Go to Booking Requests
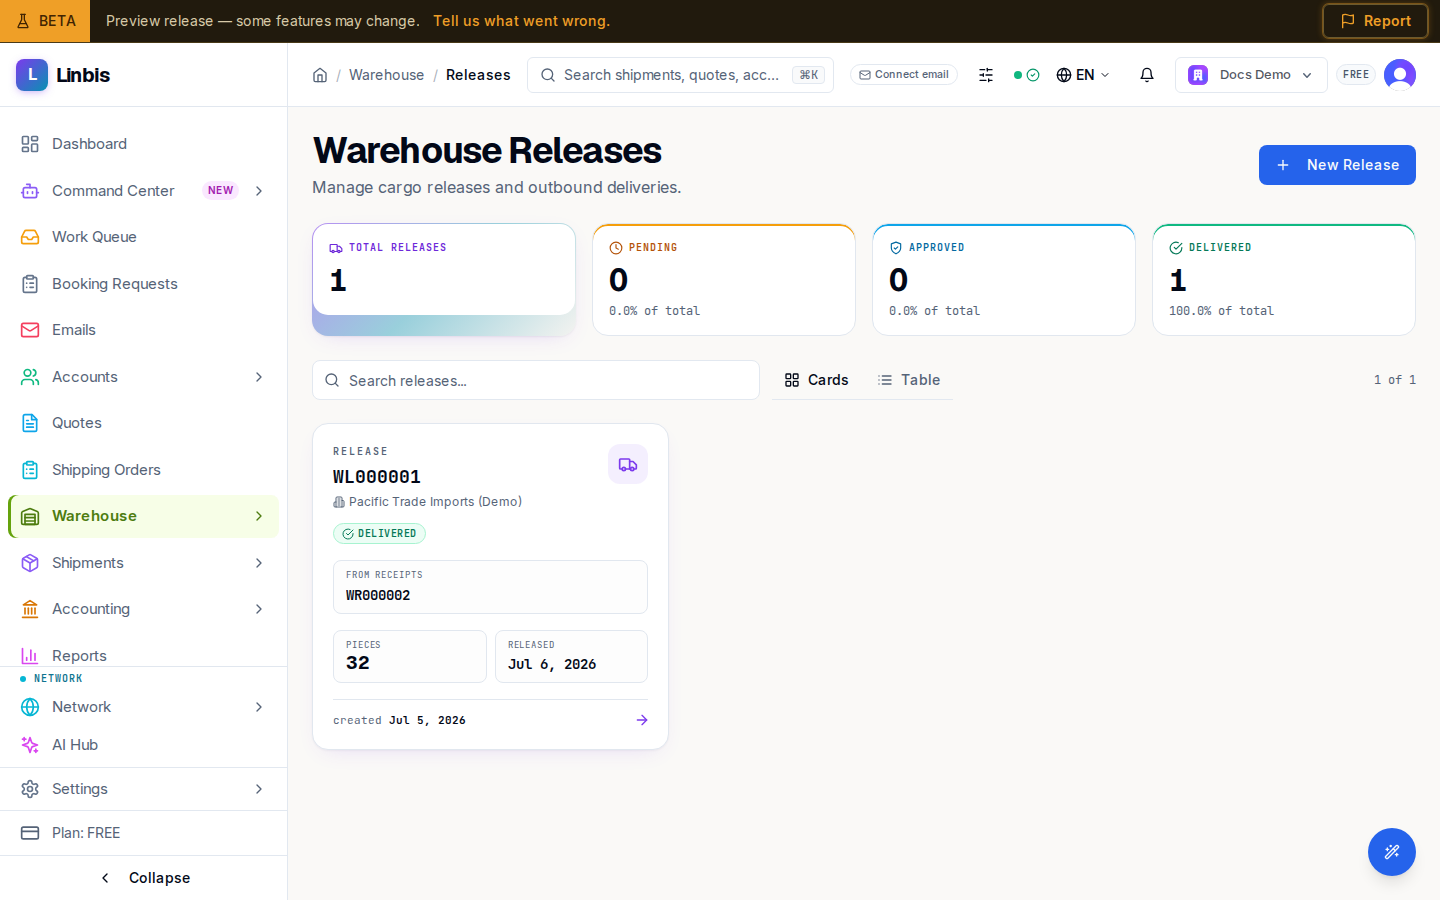The height and width of the screenshot is (900, 1440). (143, 284)
